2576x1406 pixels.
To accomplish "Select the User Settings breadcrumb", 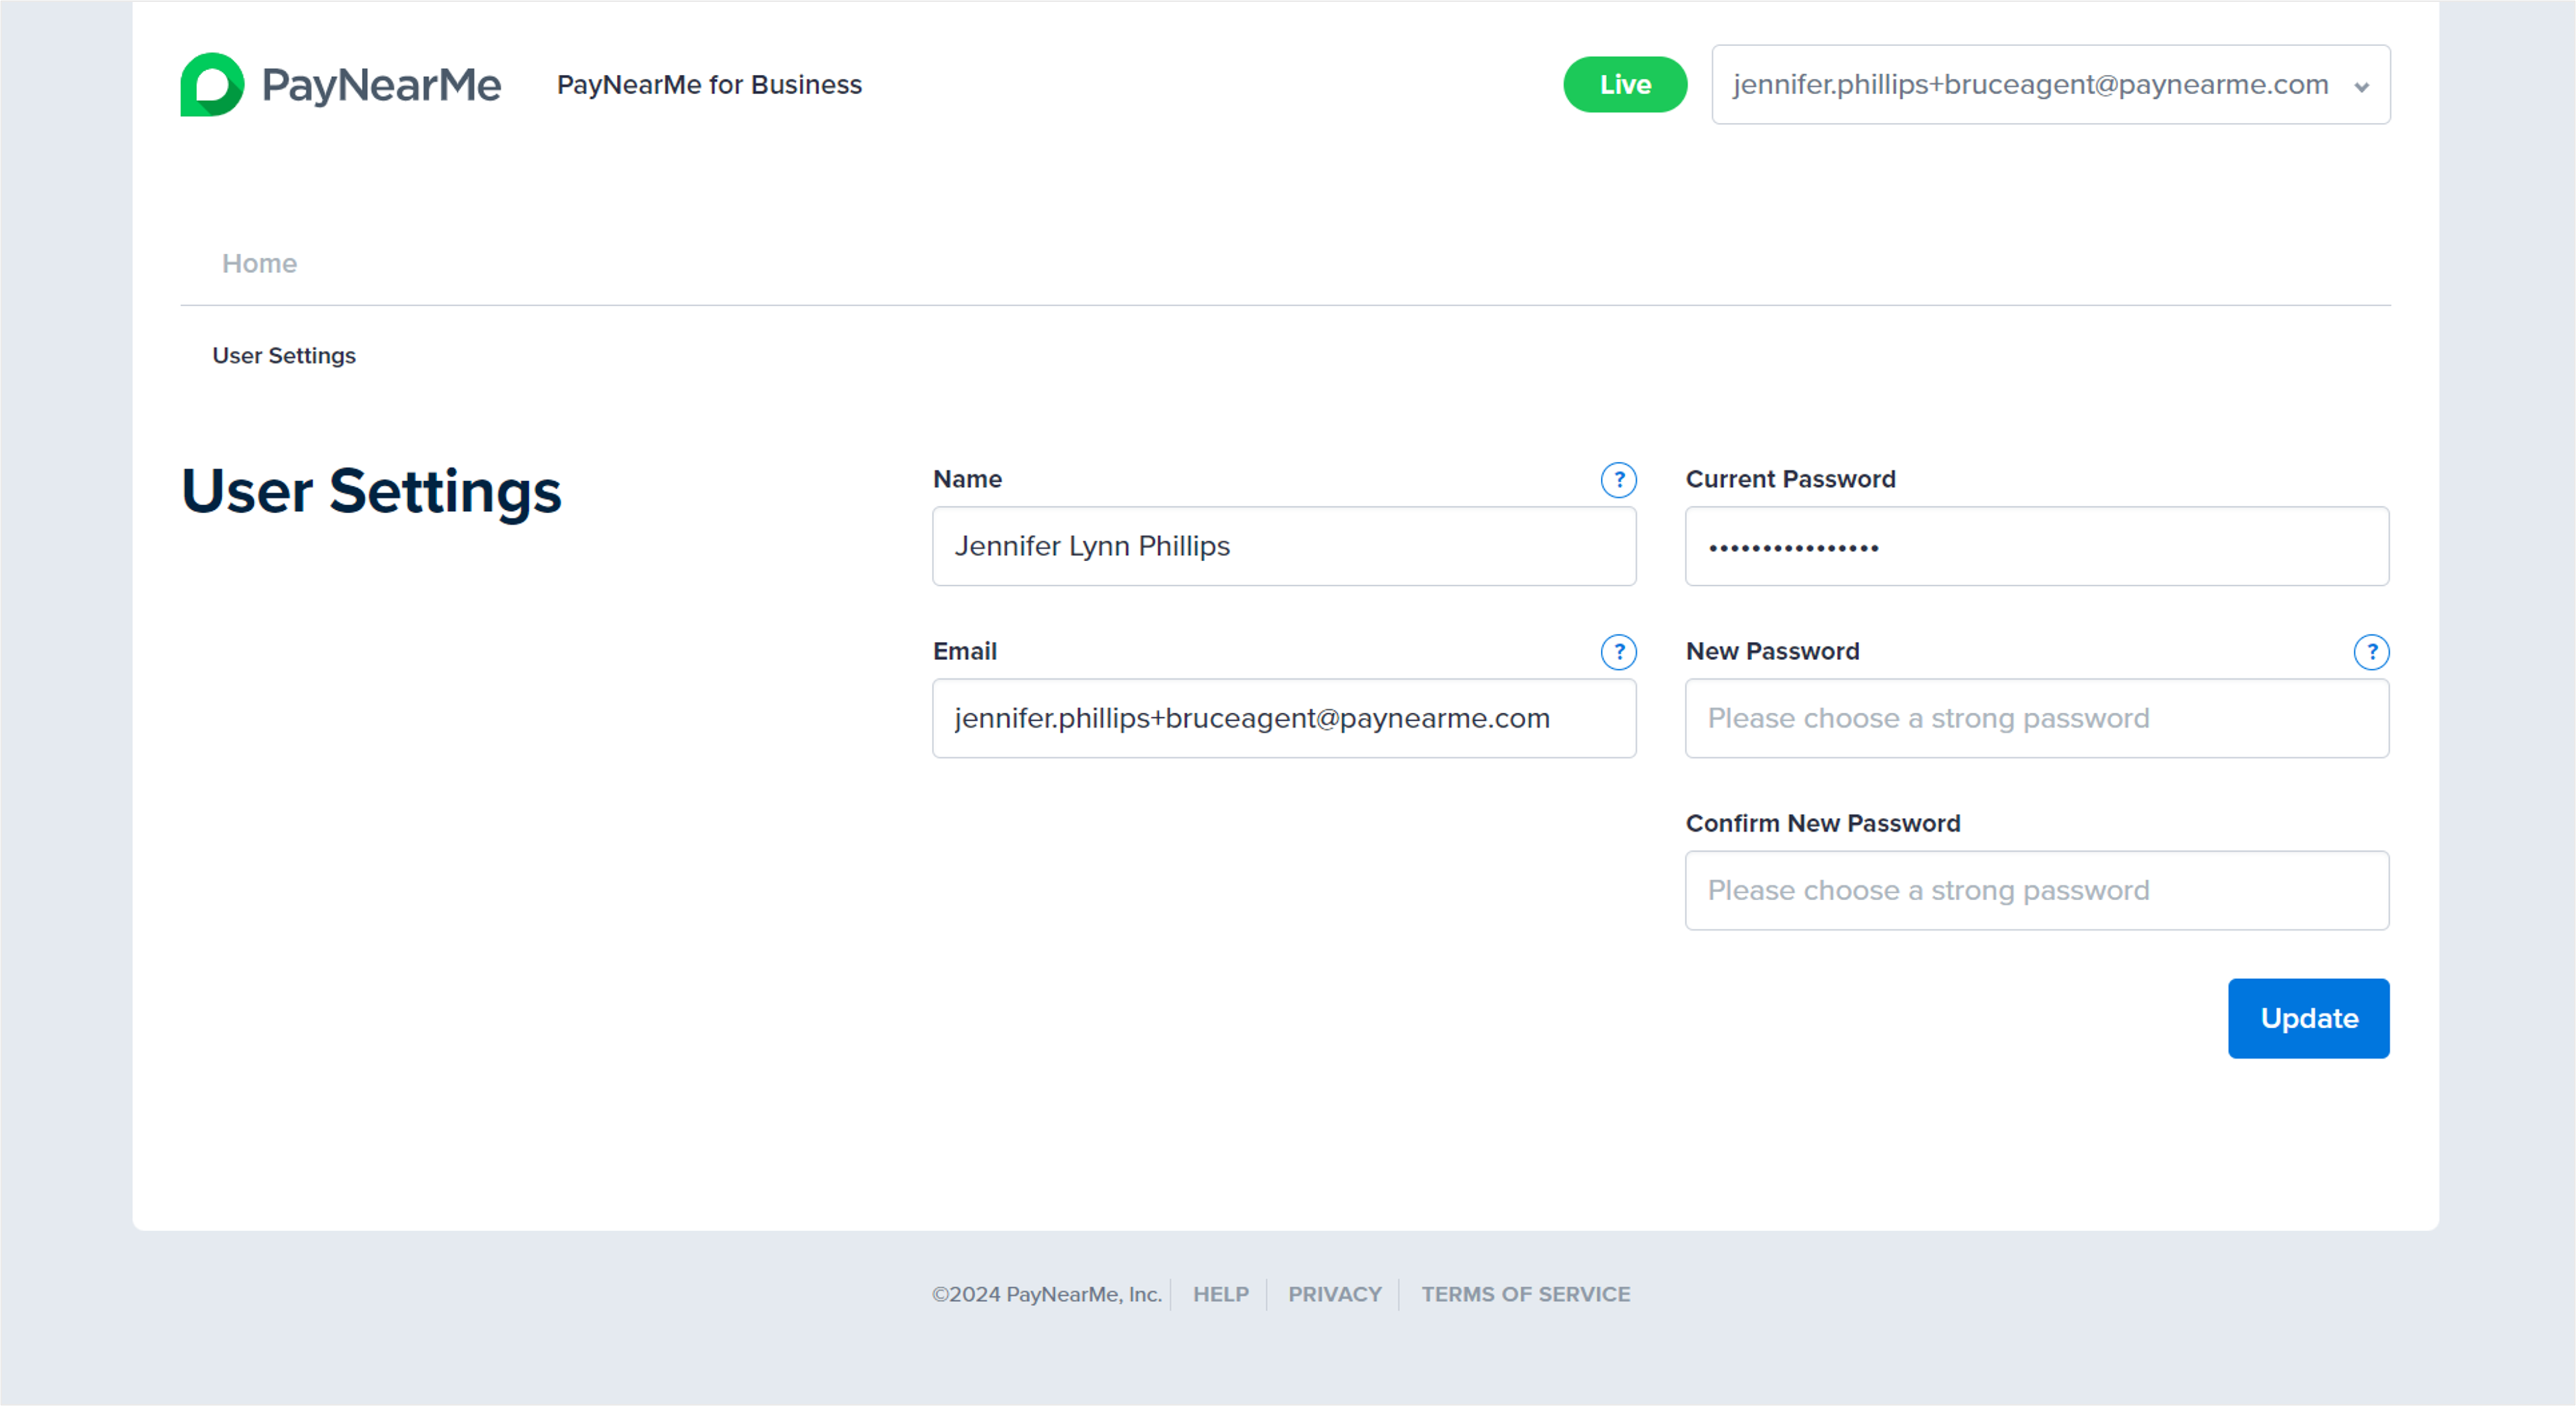I will tap(284, 356).
